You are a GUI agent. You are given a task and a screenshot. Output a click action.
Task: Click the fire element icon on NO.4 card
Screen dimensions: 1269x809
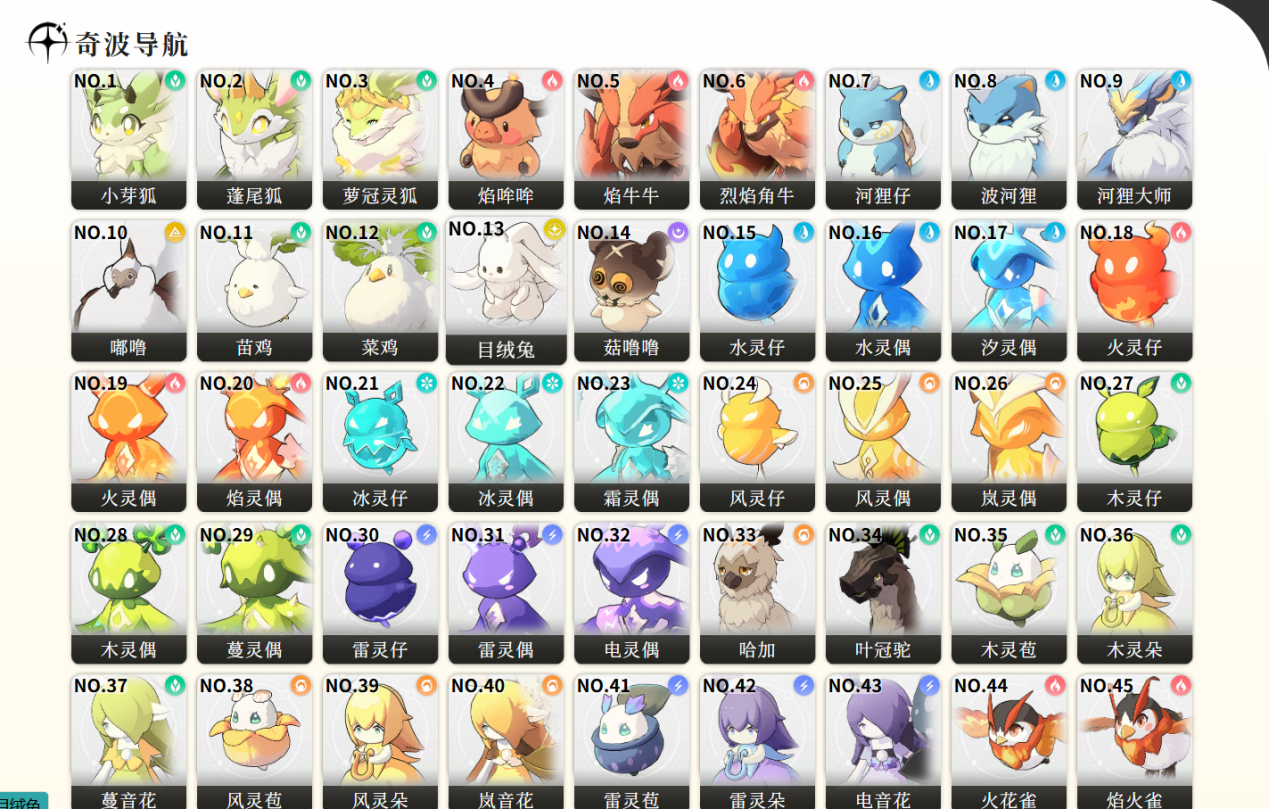click(x=552, y=80)
